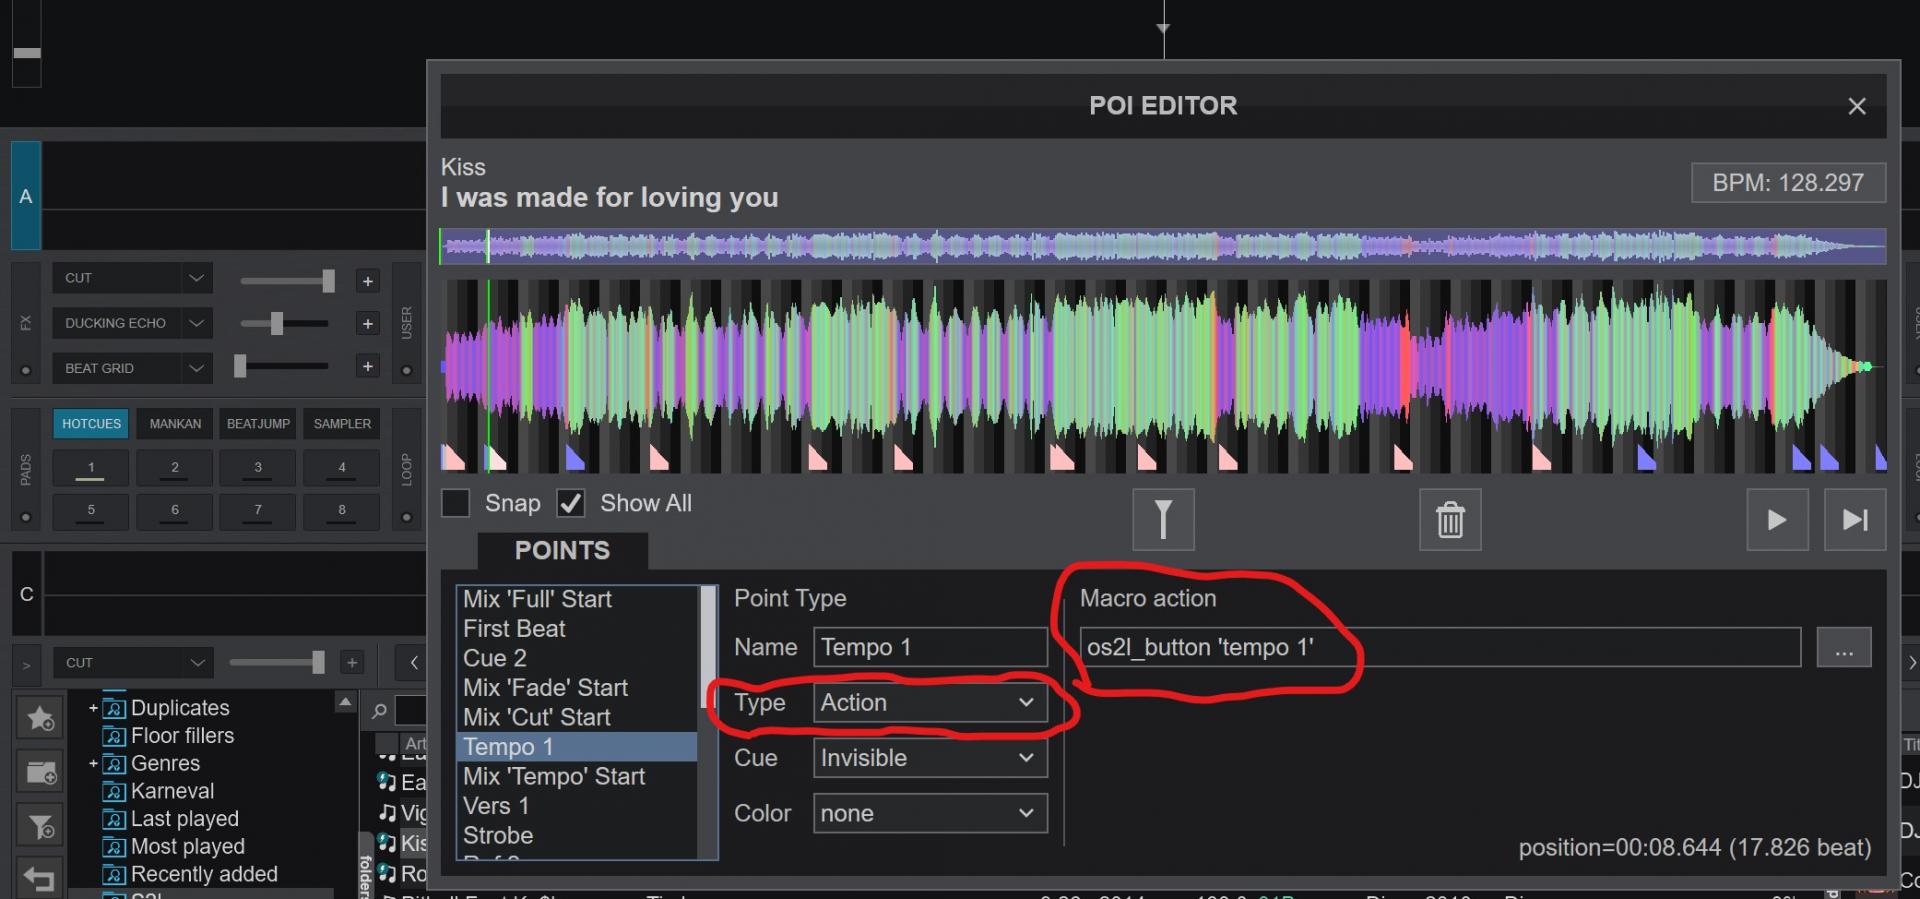This screenshot has width=1920, height=899.
Task: Skip to next point button
Action: click(x=1855, y=519)
